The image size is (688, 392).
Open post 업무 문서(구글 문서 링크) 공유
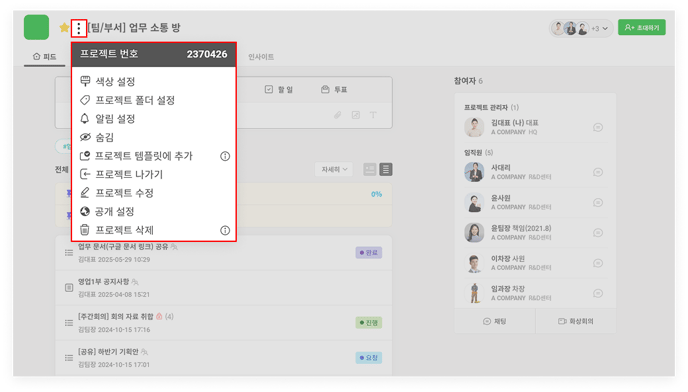click(x=123, y=247)
